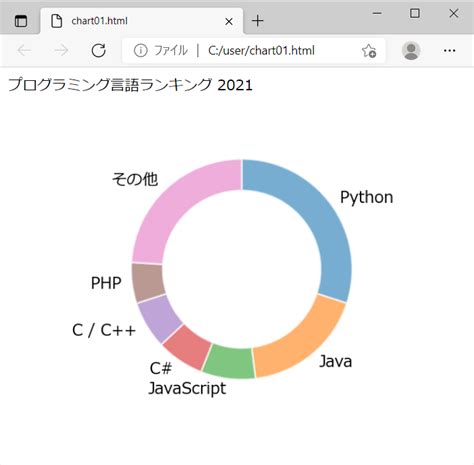Click the PHP chart label
Image resolution: width=474 pixels, height=465 pixels.
106,283
